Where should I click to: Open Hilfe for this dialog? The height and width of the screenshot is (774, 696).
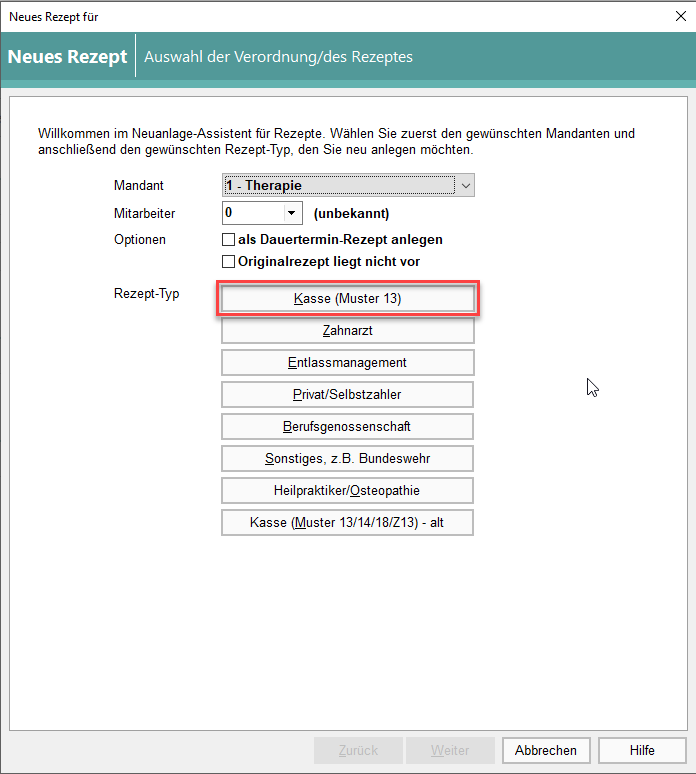coord(642,750)
